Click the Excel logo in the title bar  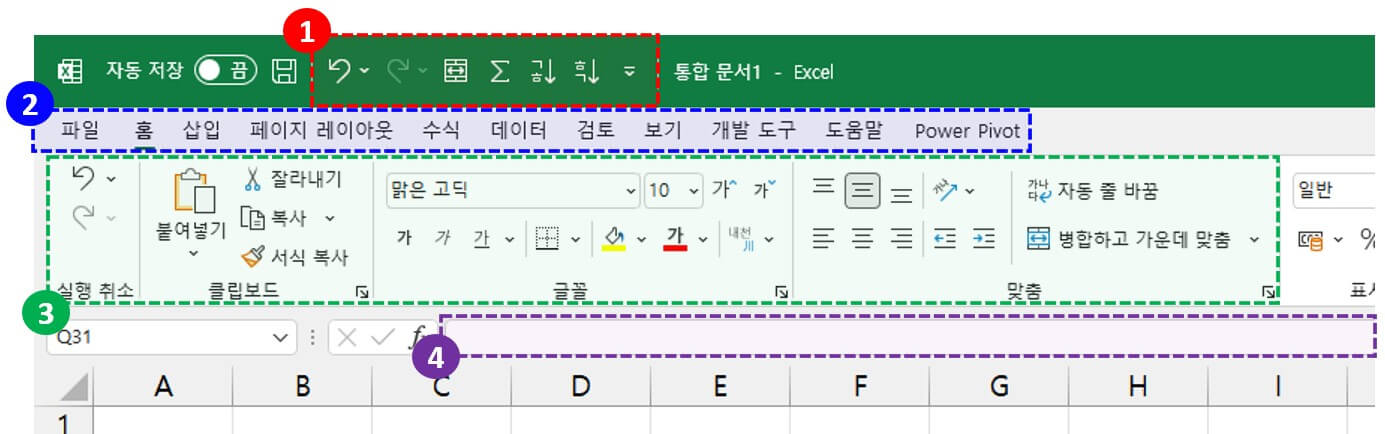(69, 71)
